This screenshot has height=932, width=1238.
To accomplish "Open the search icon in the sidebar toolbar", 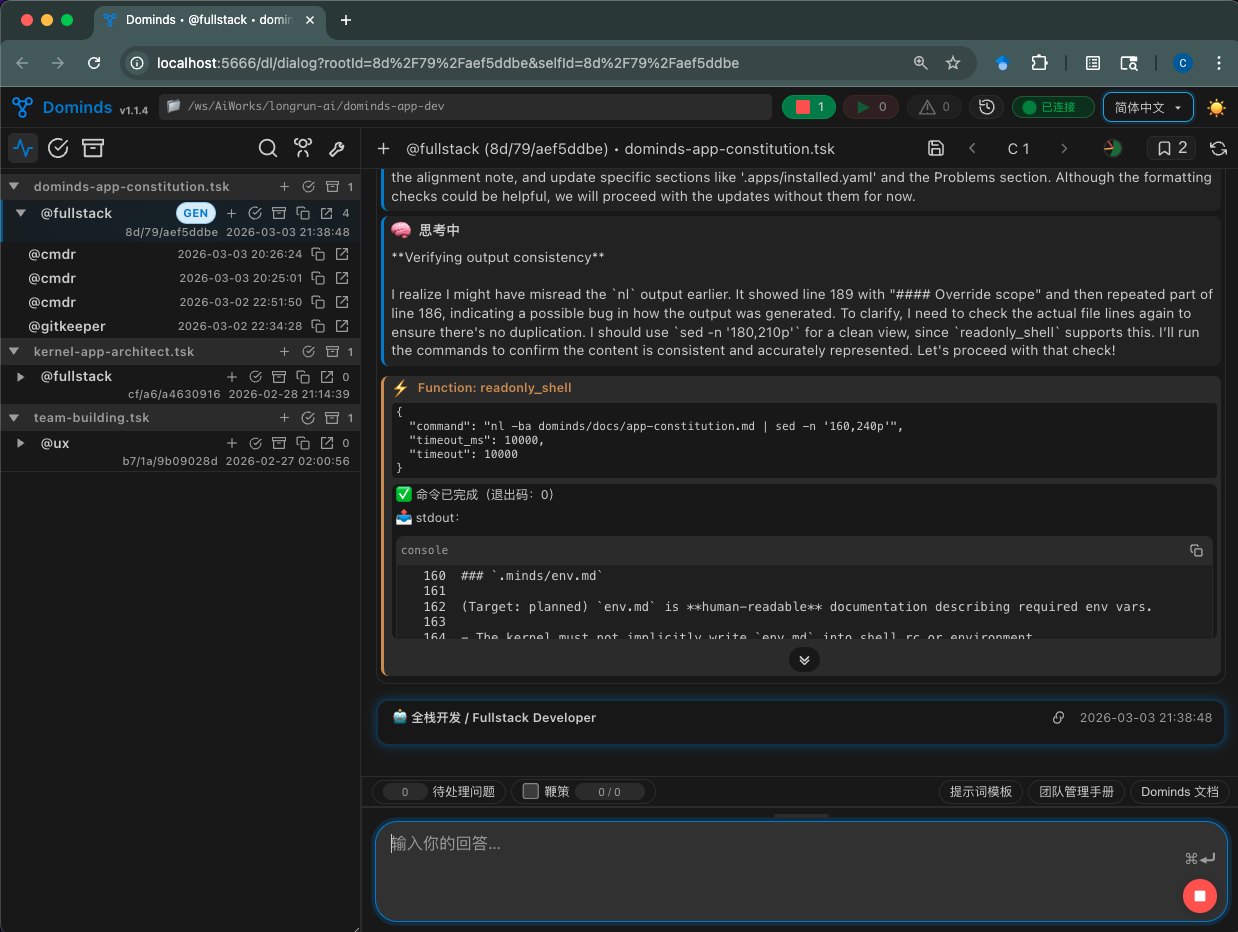I will (268, 148).
